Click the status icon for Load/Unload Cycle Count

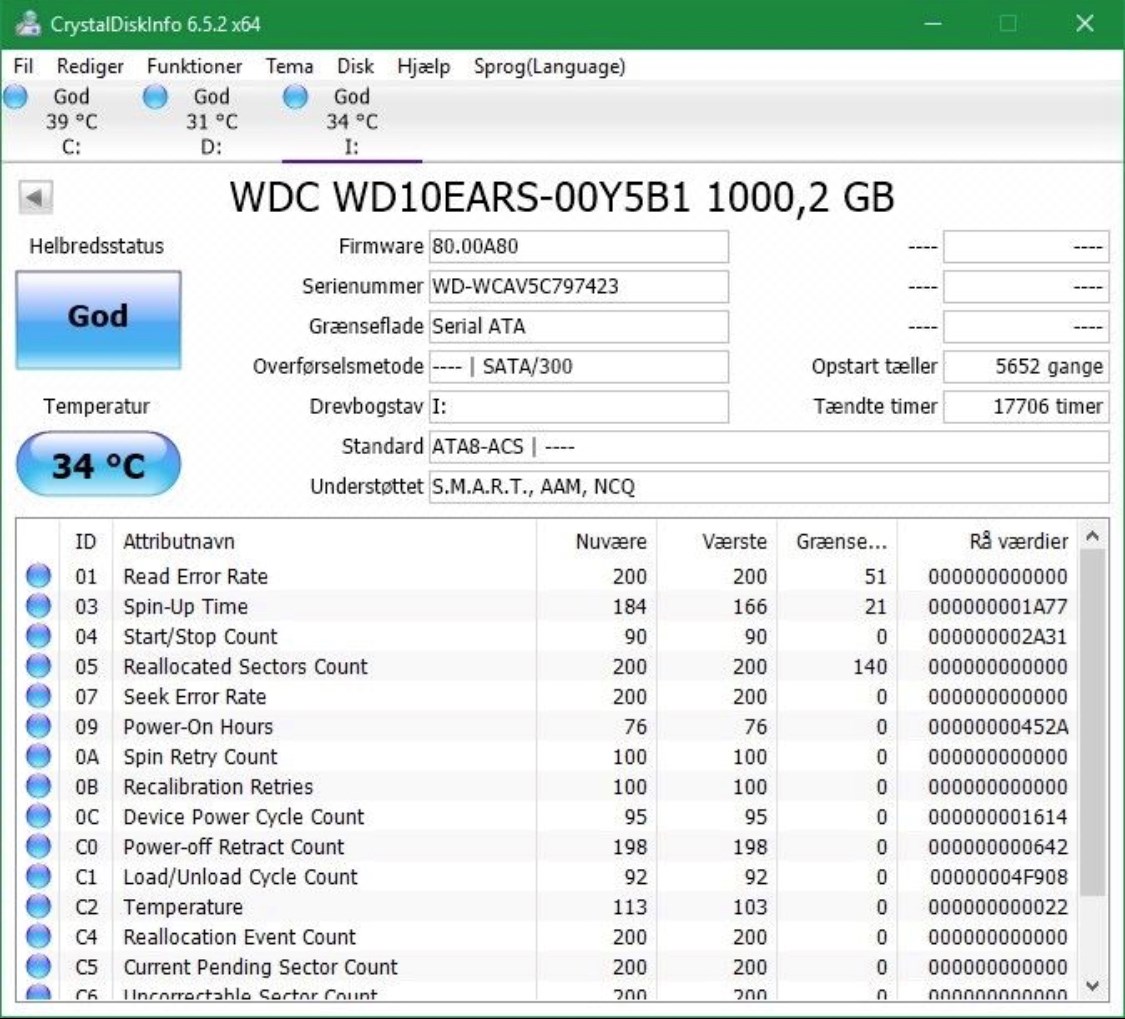pyautogui.click(x=39, y=877)
